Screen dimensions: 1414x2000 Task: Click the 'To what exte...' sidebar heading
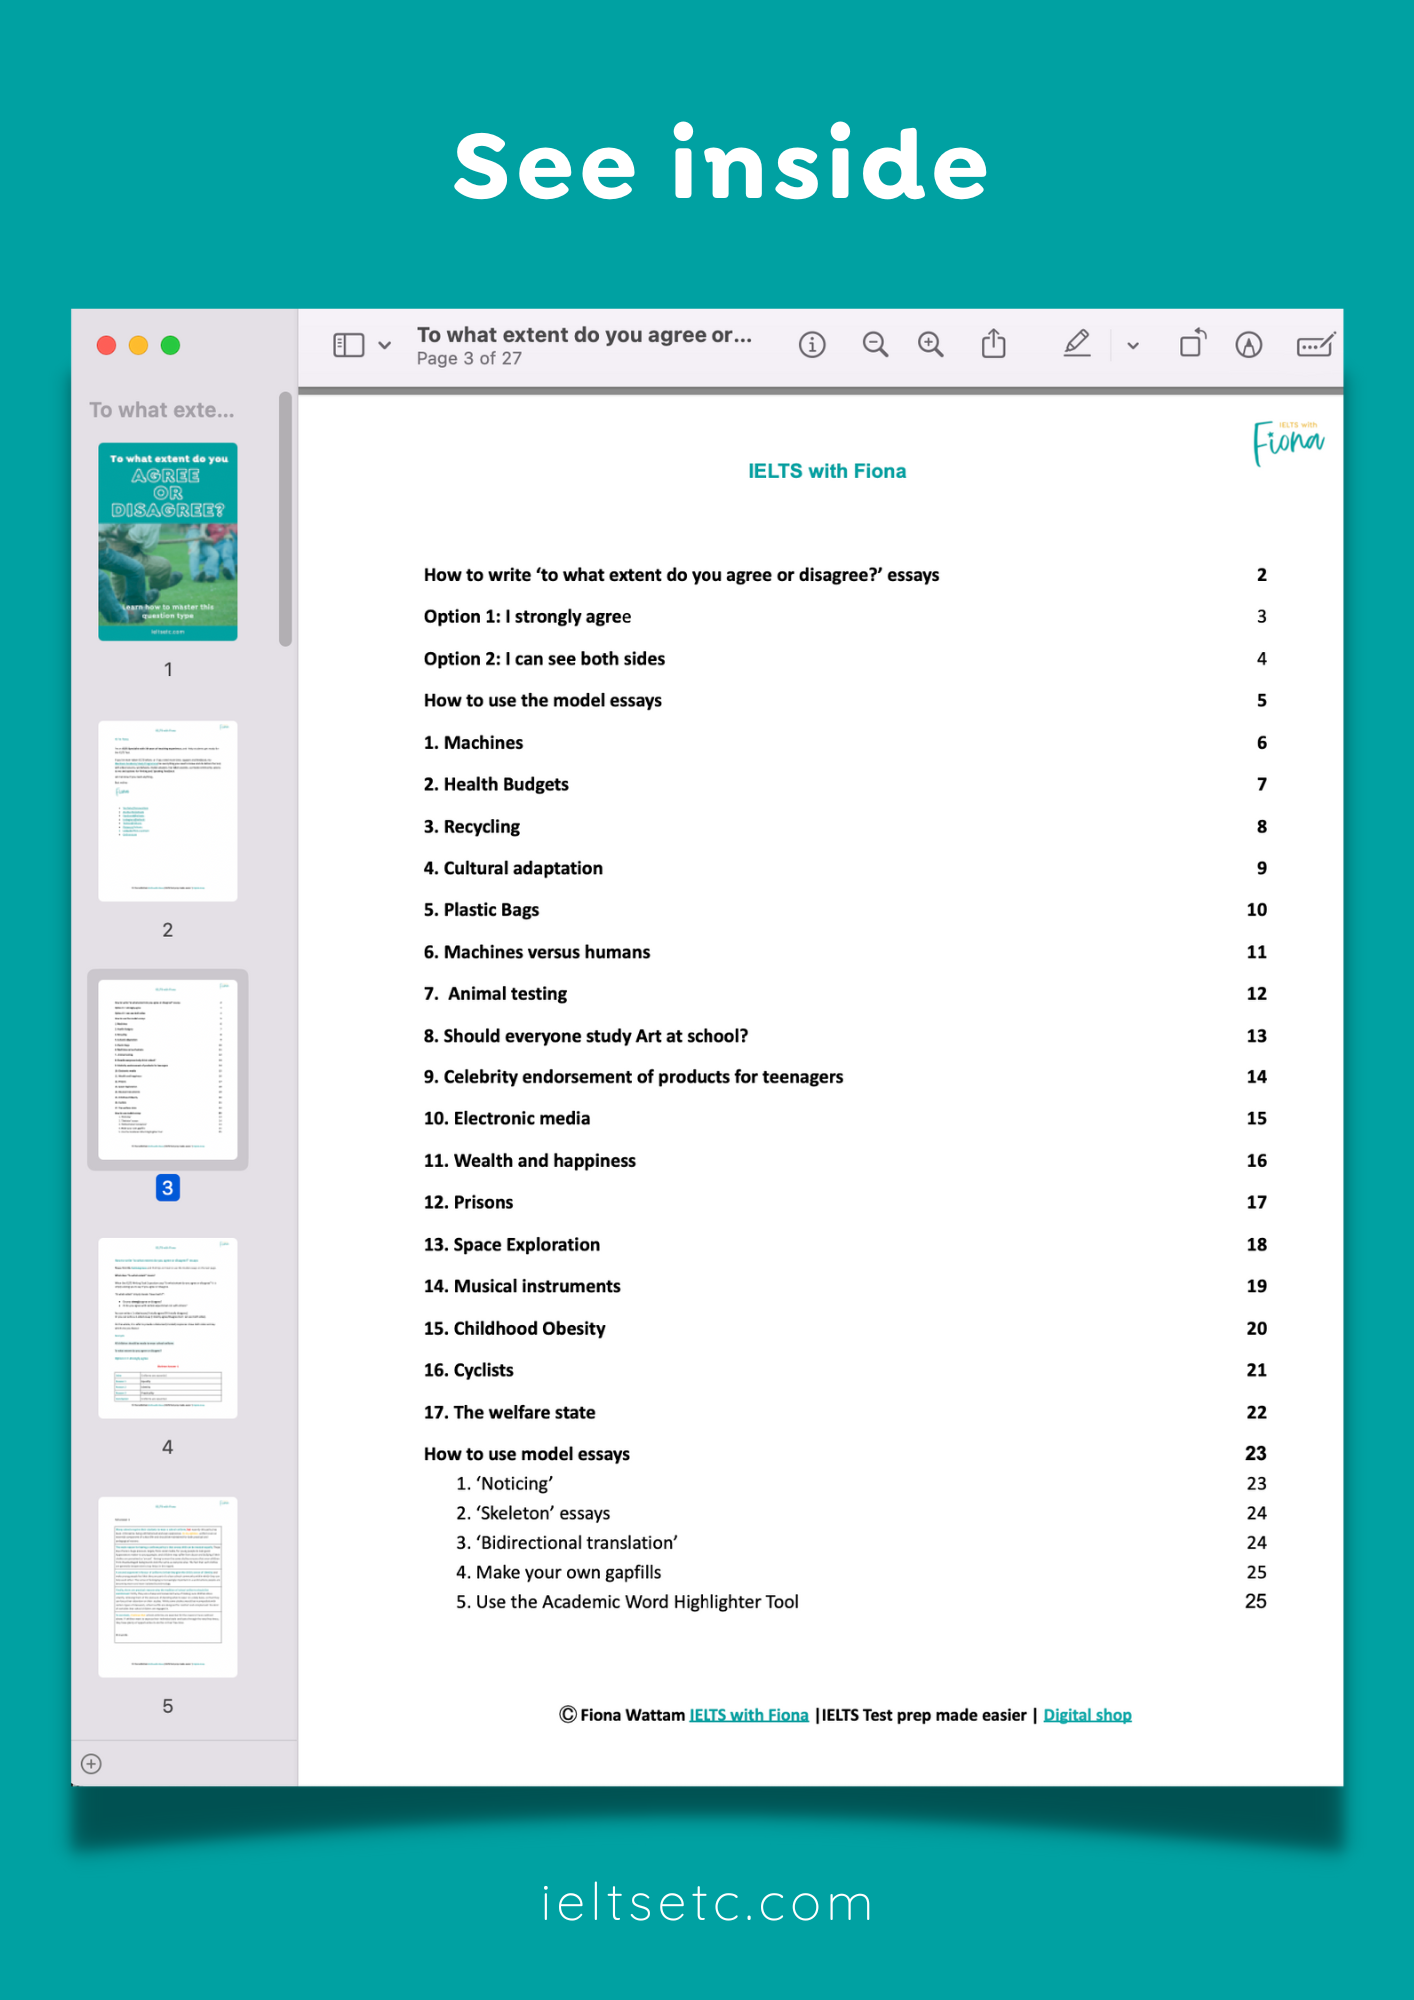pyautogui.click(x=162, y=410)
